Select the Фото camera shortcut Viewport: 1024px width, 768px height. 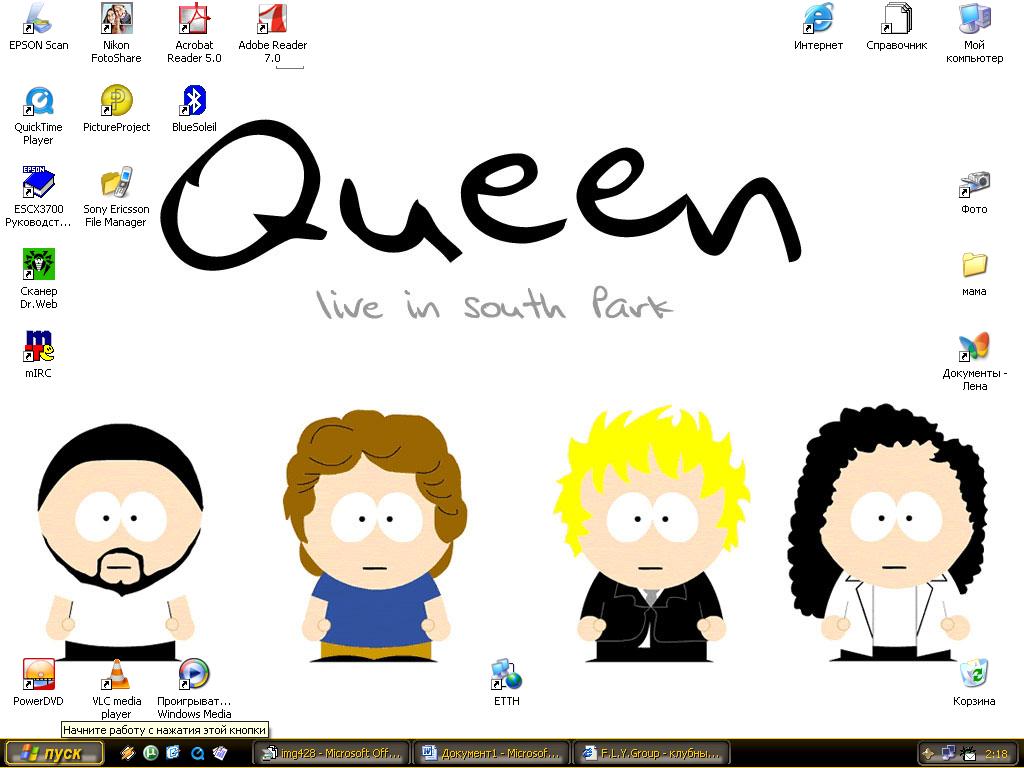(x=974, y=191)
